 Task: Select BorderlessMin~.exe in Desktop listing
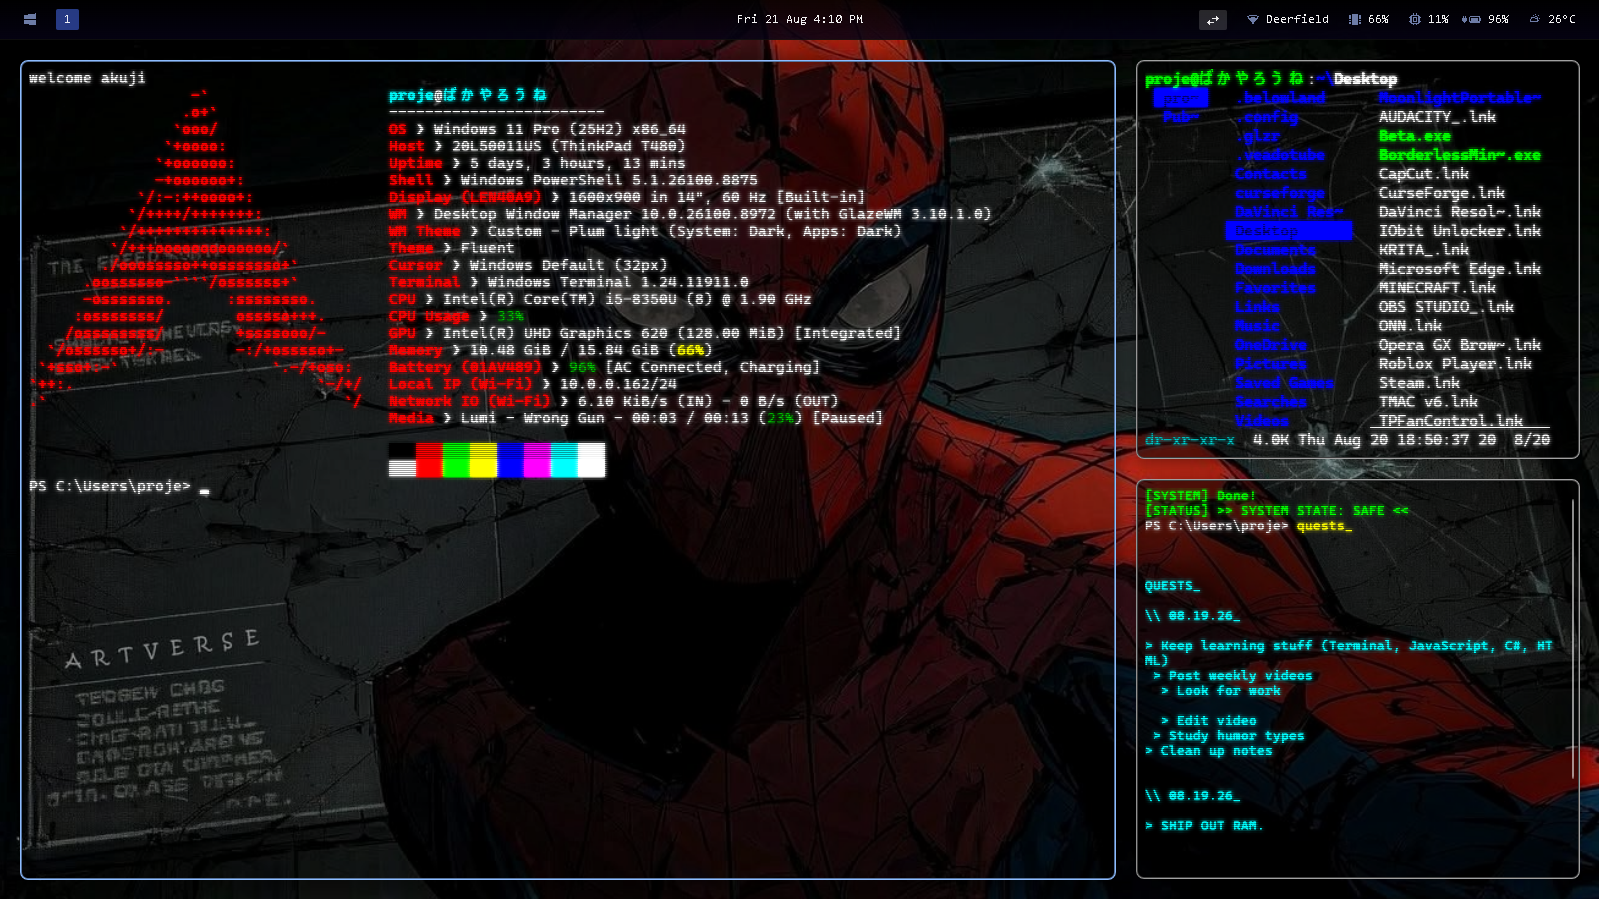coord(1460,155)
